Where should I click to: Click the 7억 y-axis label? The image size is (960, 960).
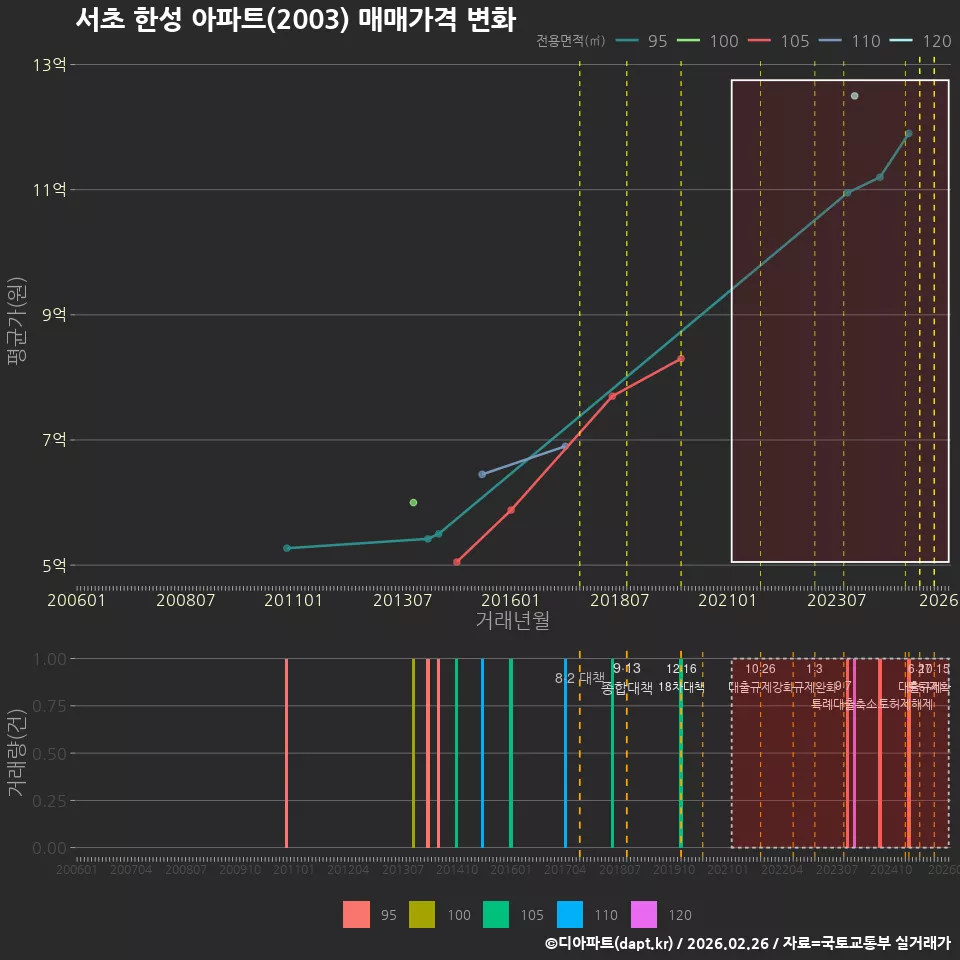pos(54,440)
